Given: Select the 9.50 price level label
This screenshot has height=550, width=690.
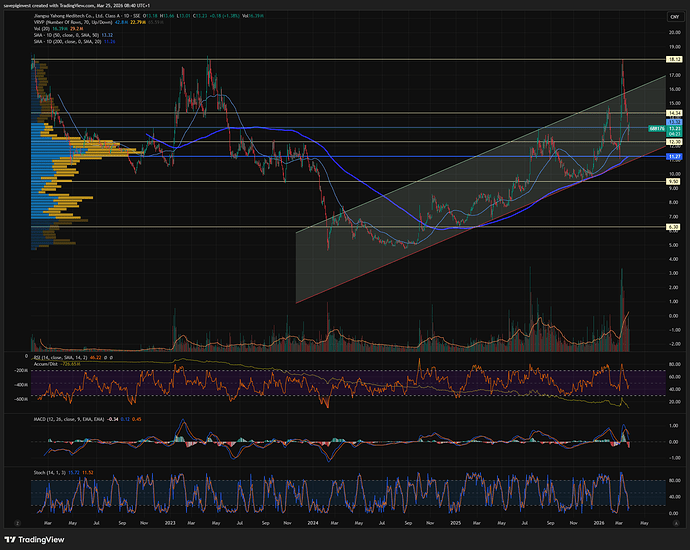Looking at the screenshot, I should (x=673, y=182).
